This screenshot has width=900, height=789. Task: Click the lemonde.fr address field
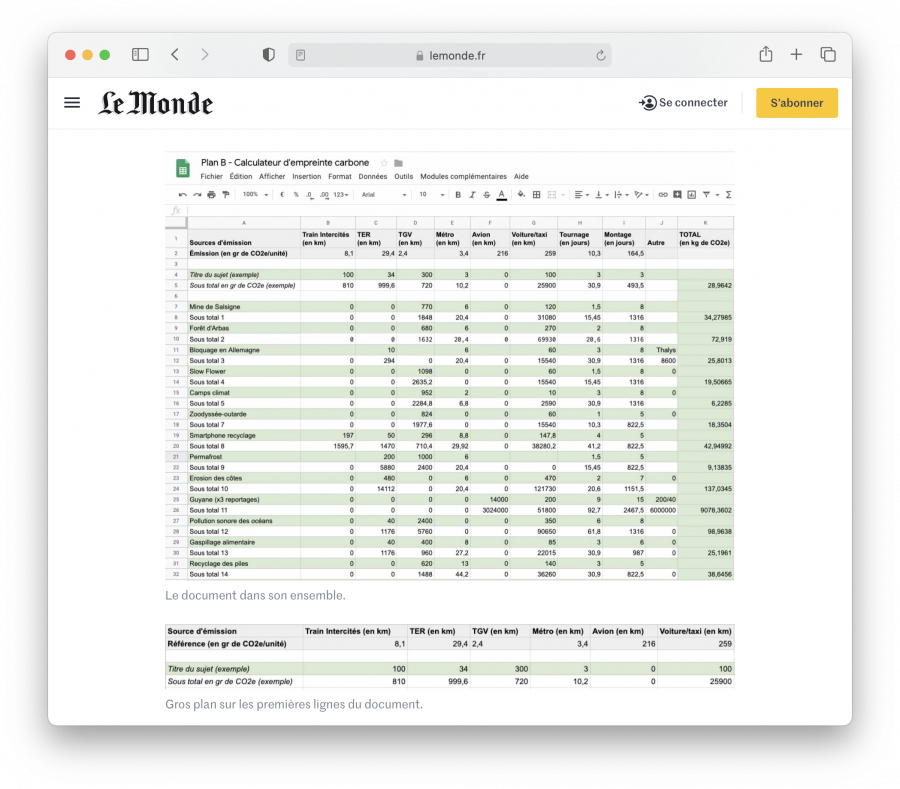(x=449, y=55)
